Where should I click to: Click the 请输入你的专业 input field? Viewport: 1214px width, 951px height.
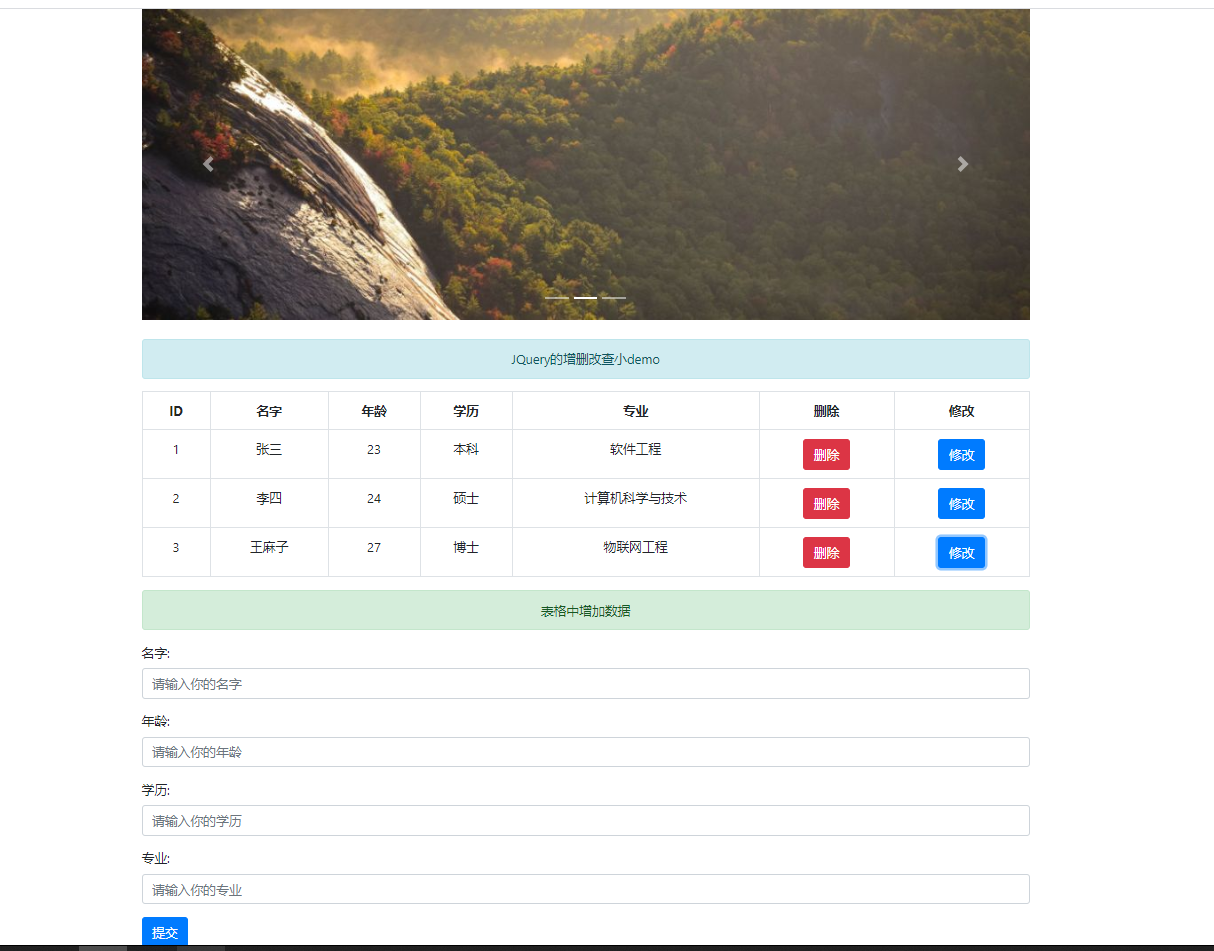click(586, 889)
